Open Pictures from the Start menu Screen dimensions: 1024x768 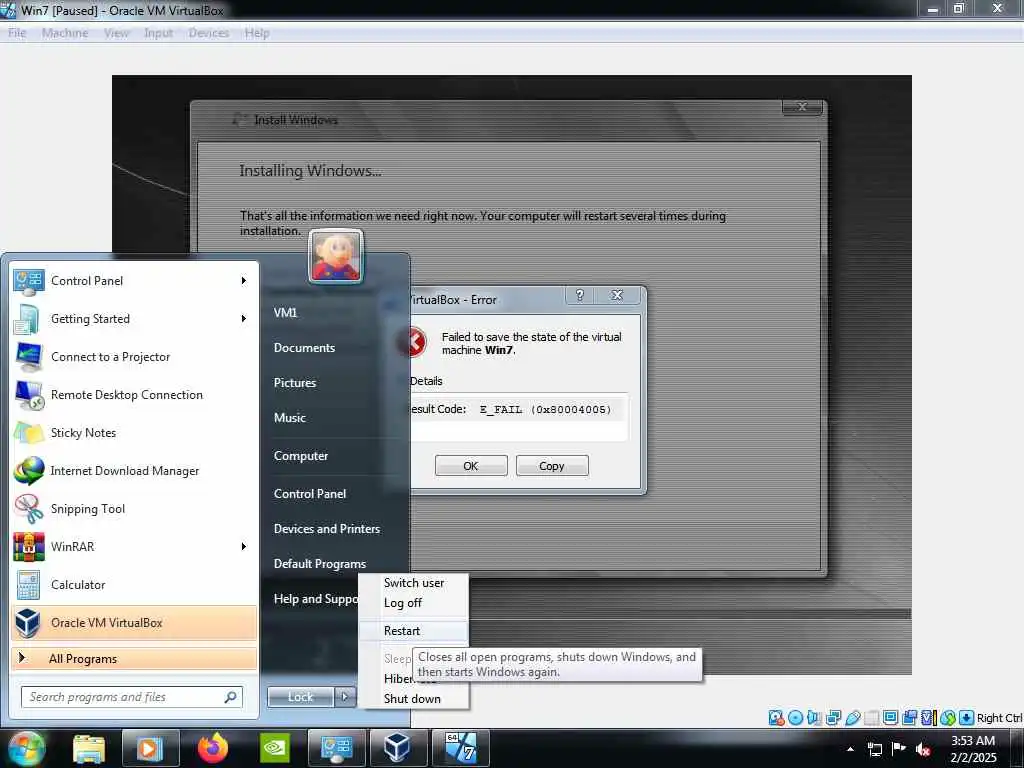295,383
